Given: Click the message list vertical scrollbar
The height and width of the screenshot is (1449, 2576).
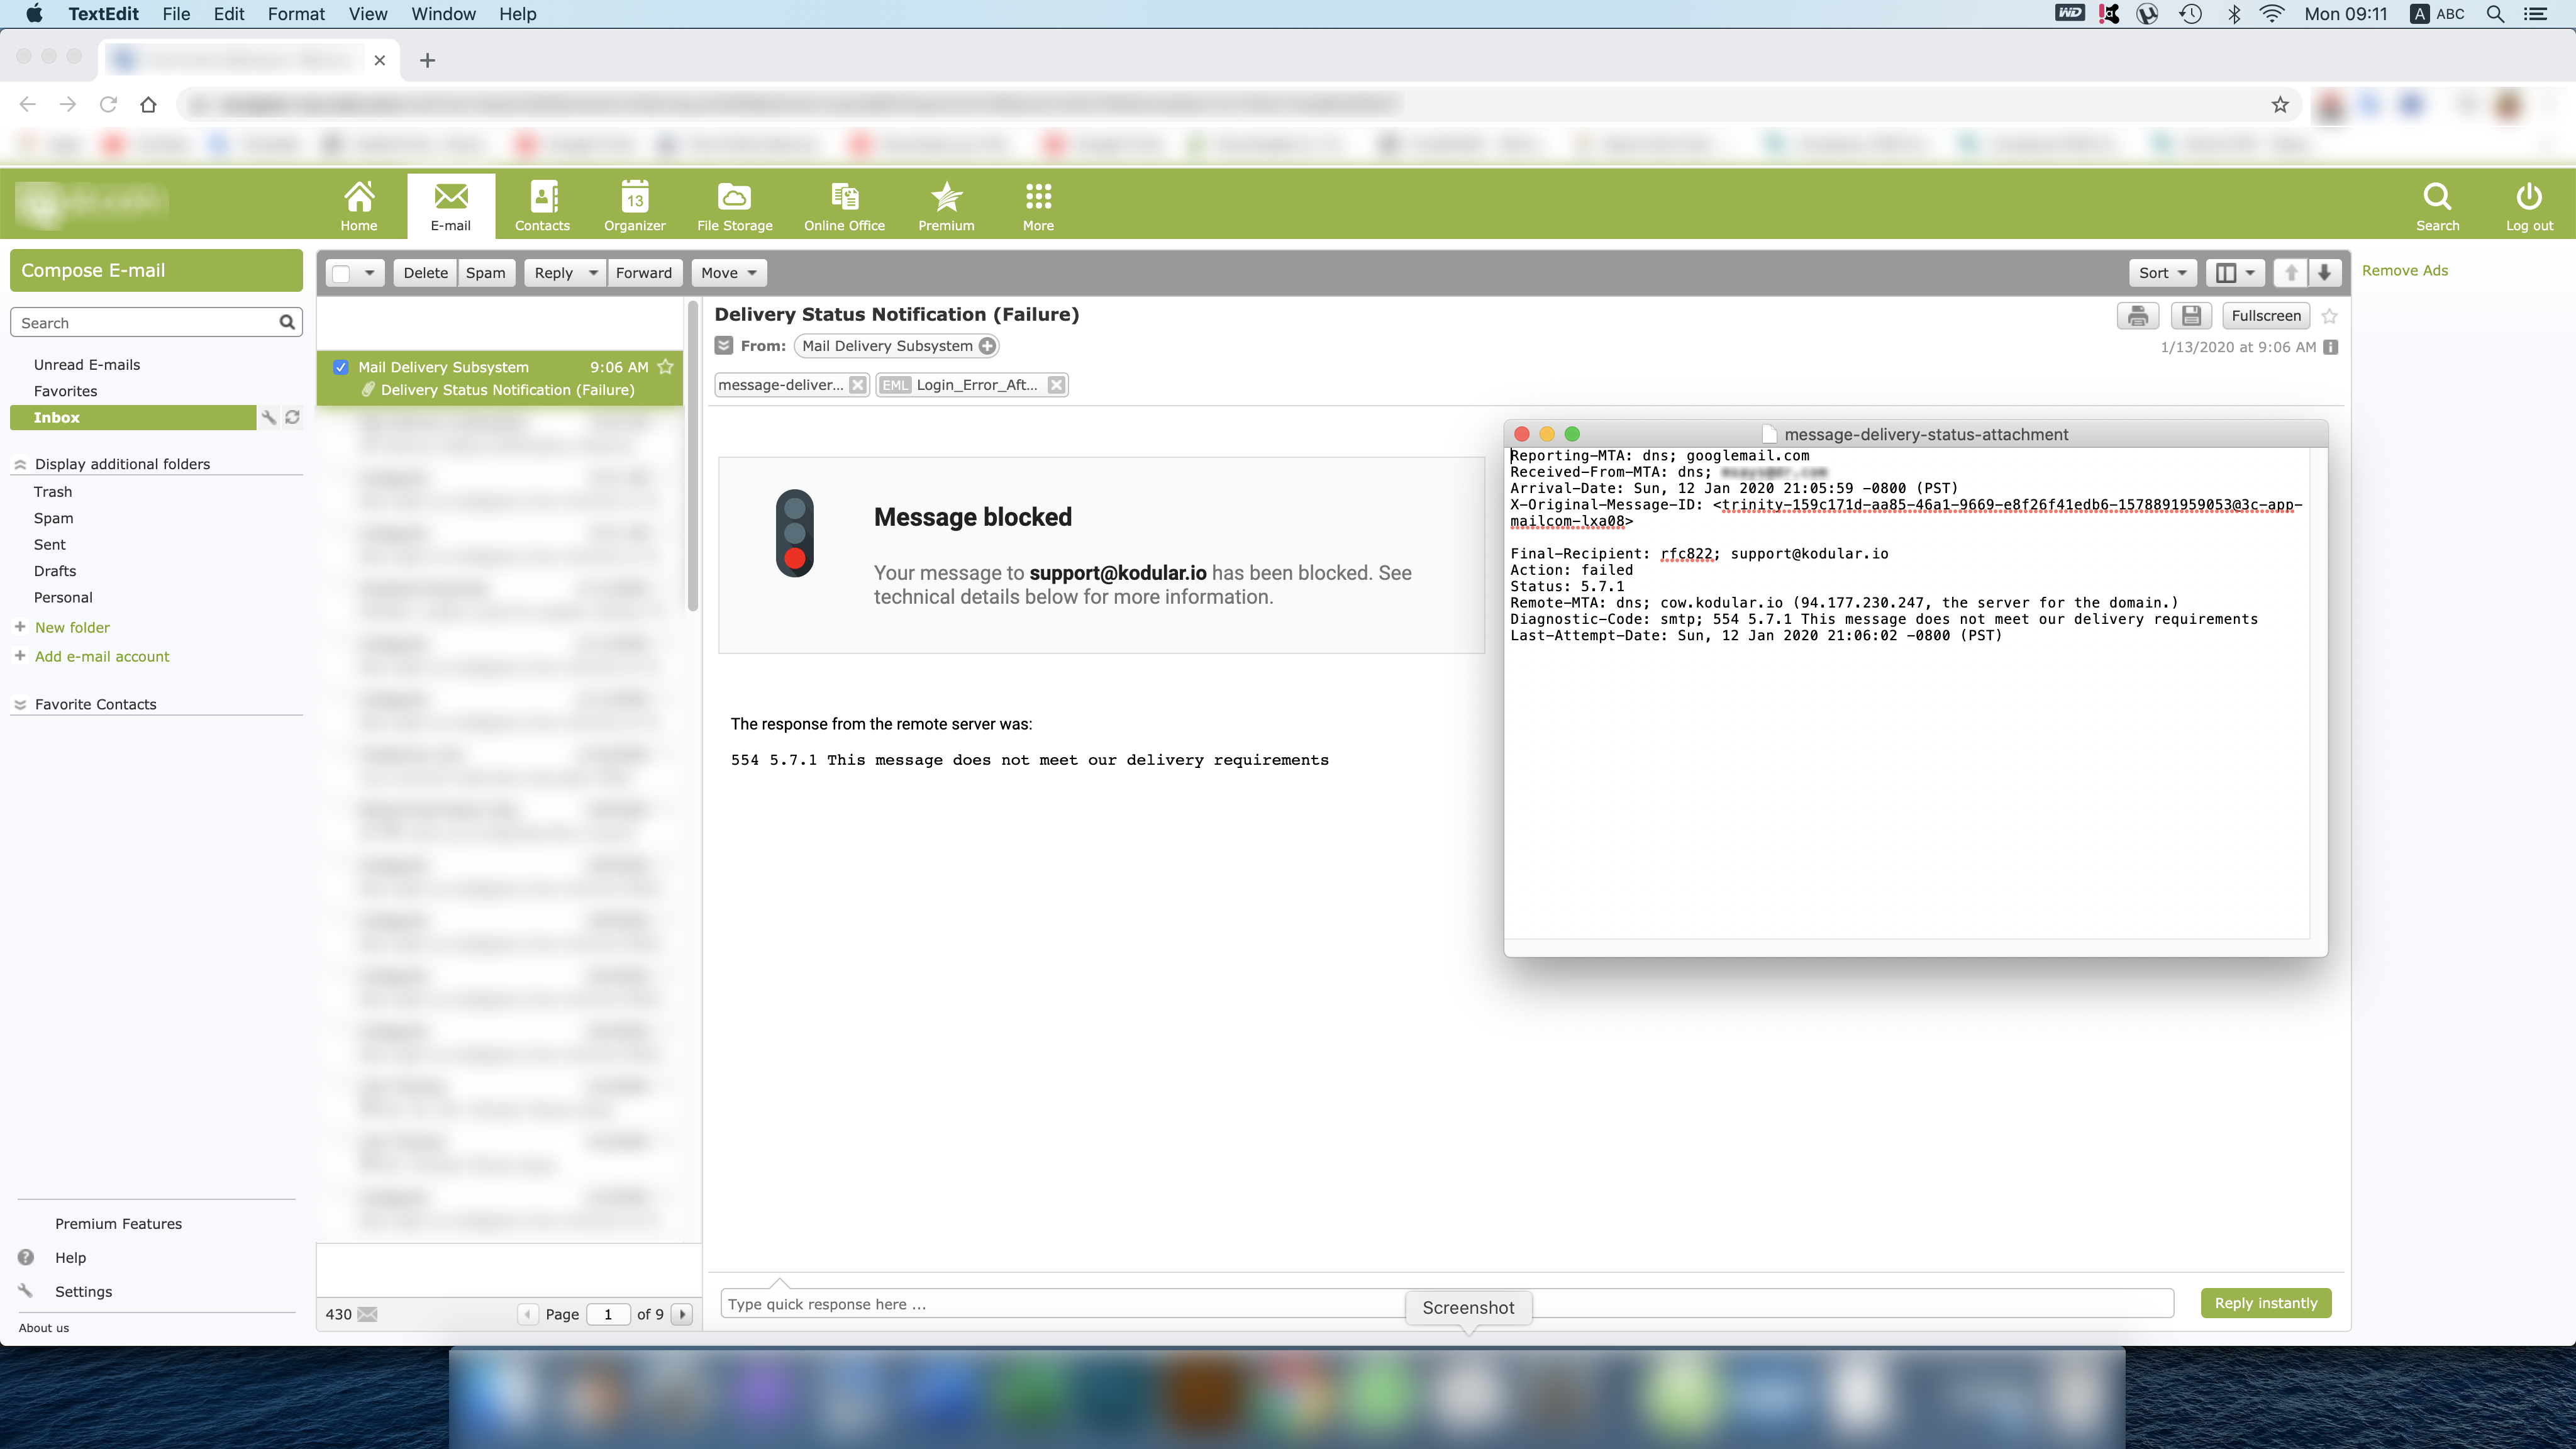Looking at the screenshot, I should click(692, 460).
